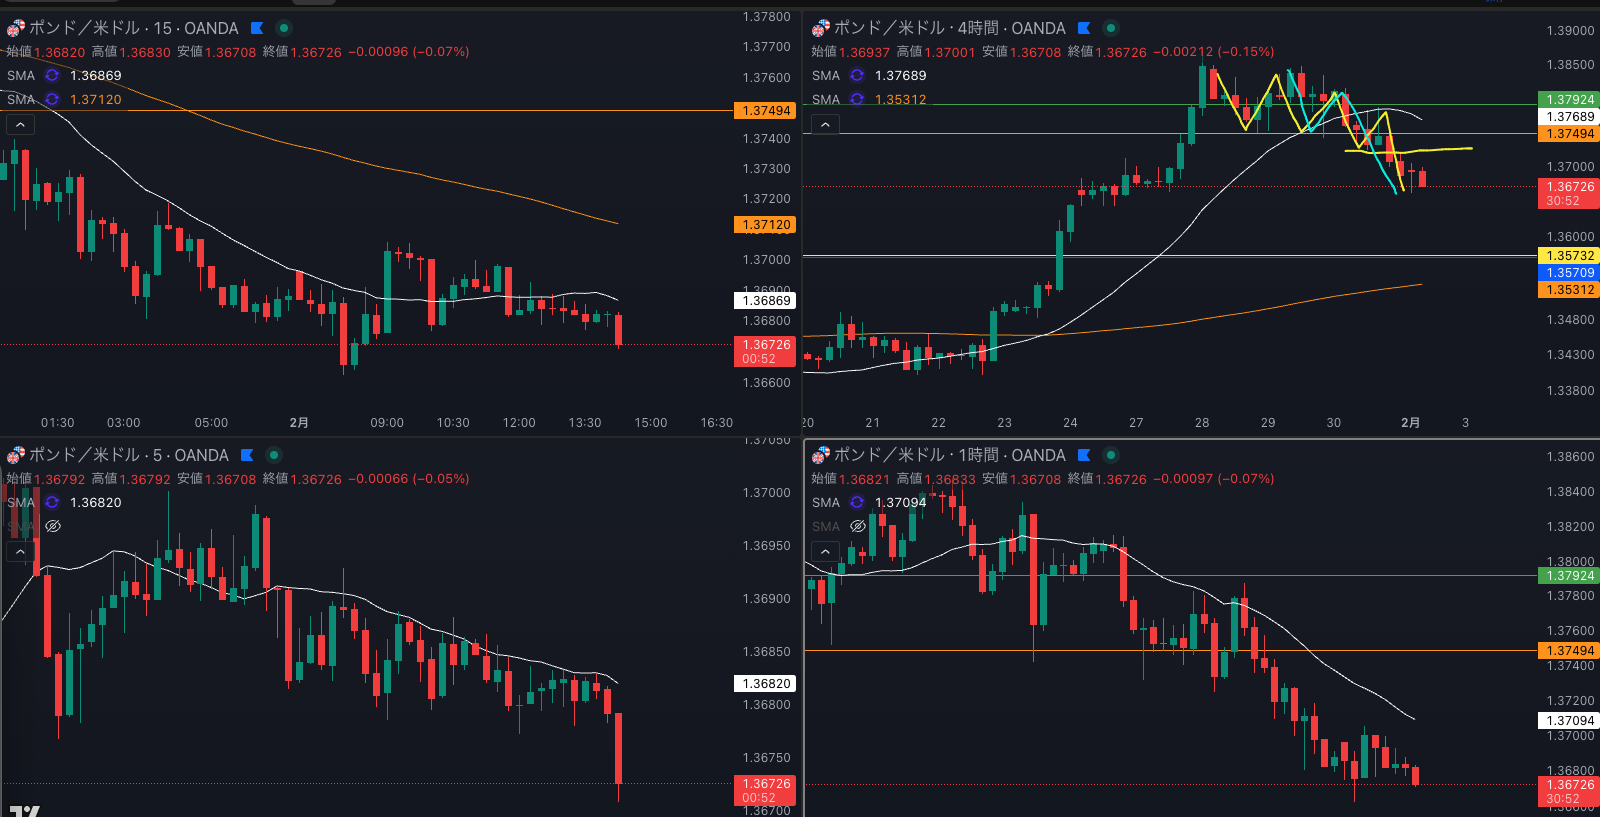Click the first SMA sync icon on 15-minute chart
1600x817 pixels.
click(x=52, y=76)
